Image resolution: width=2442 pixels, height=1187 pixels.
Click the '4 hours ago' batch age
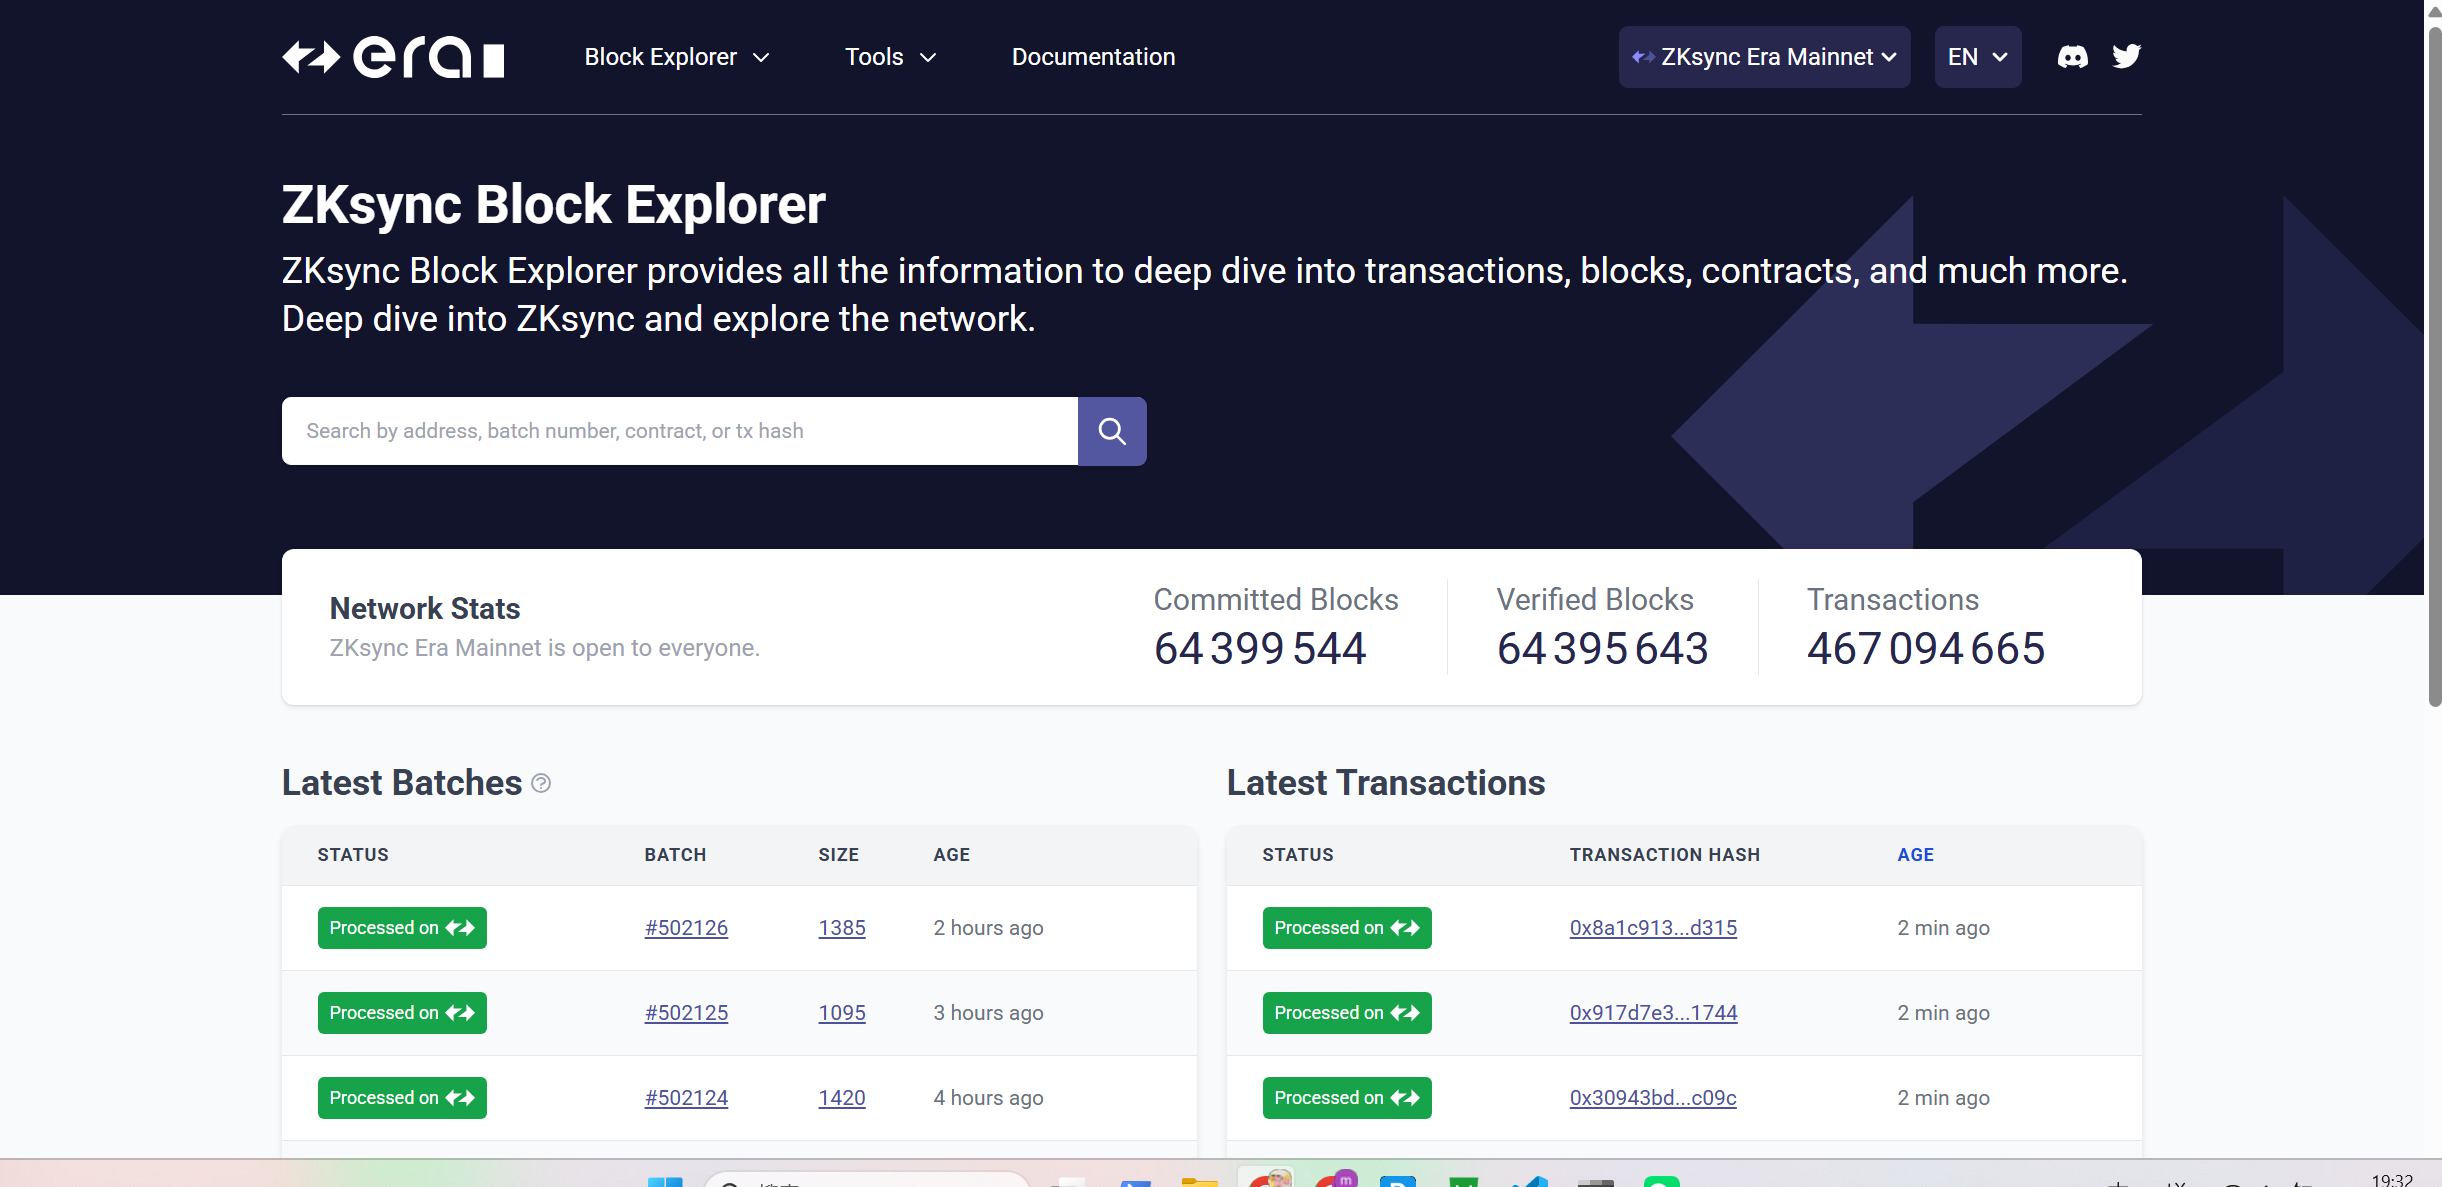(988, 1098)
